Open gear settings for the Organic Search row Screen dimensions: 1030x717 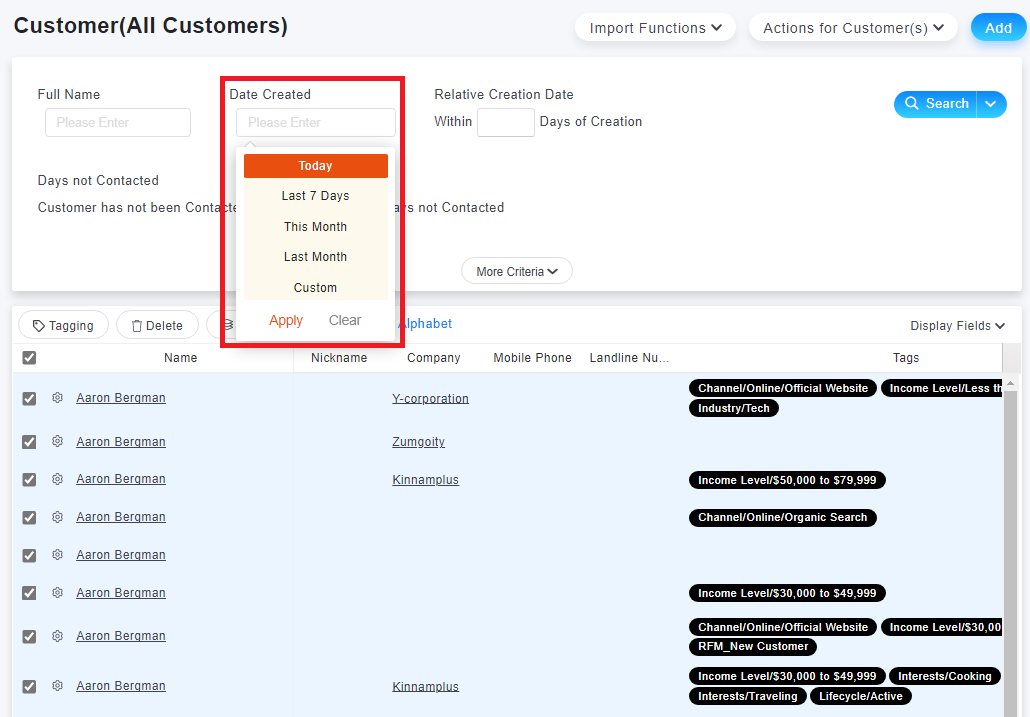point(57,517)
